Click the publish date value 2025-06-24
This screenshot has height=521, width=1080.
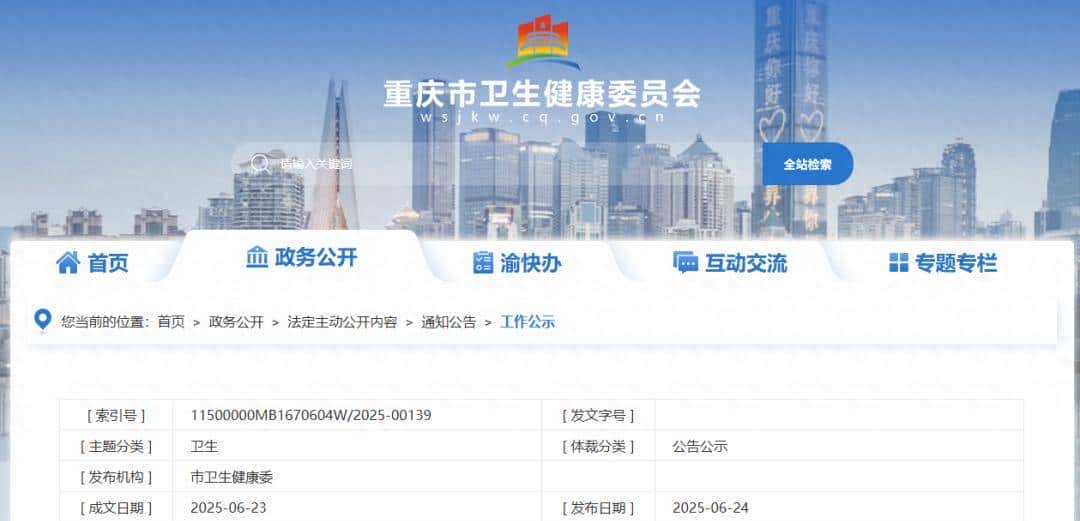point(710,508)
